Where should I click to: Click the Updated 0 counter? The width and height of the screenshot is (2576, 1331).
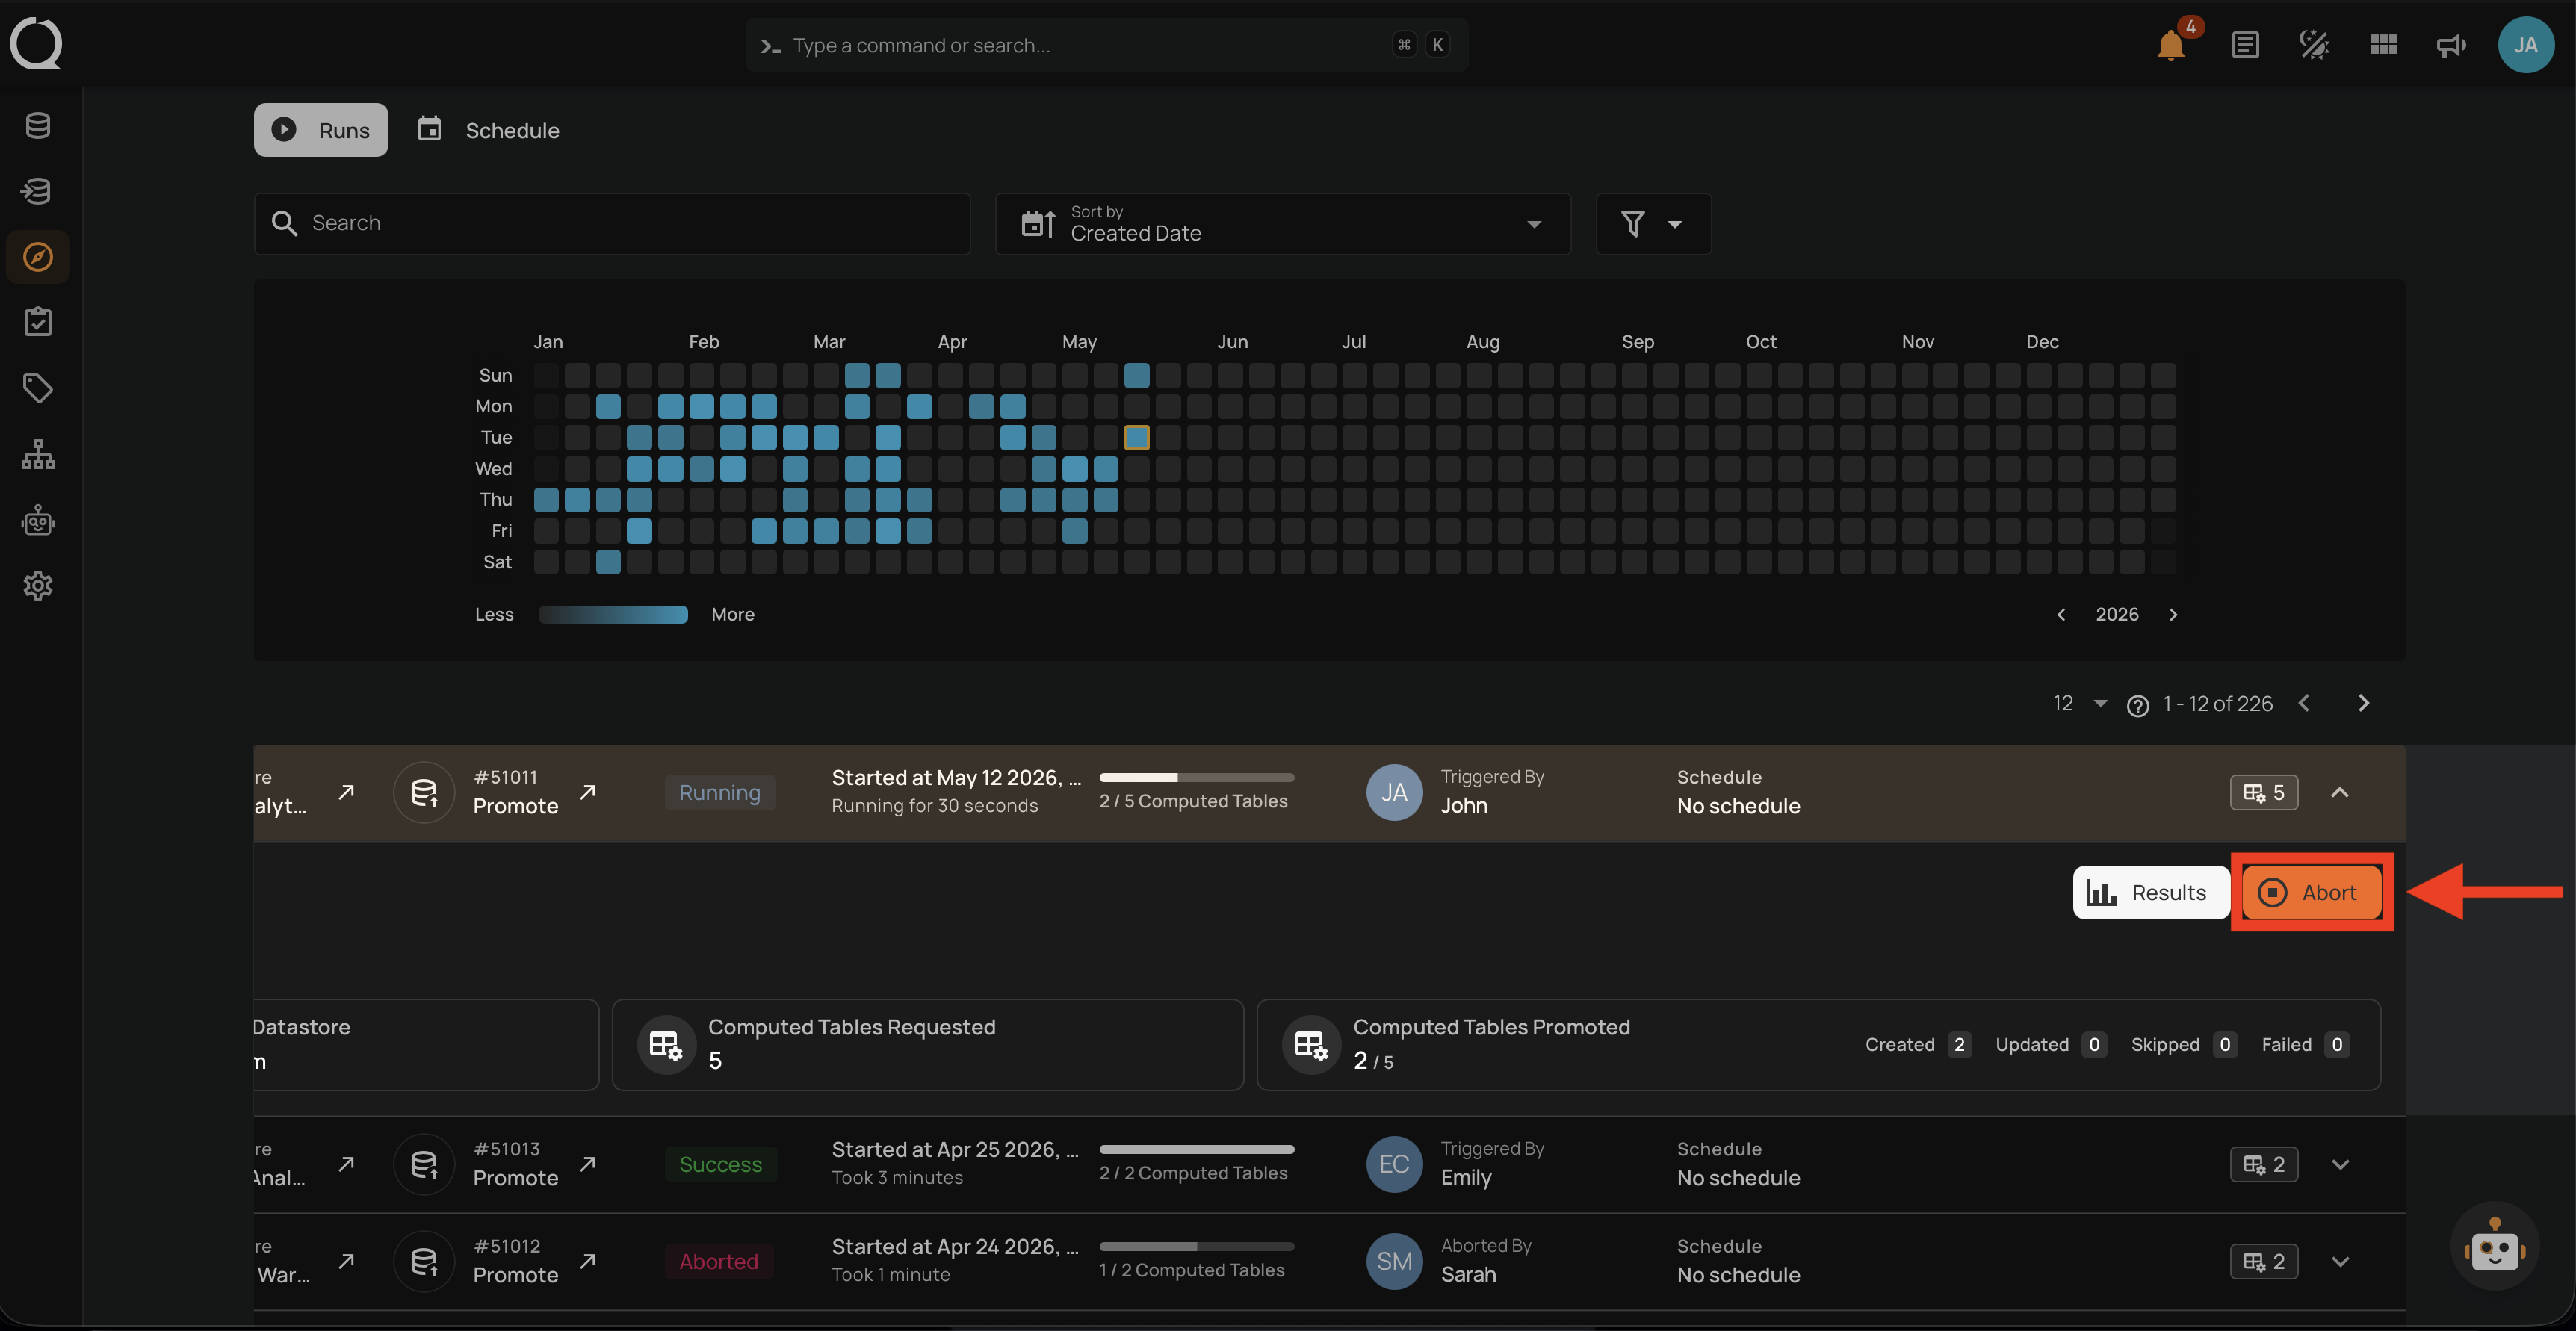(x=2051, y=1045)
